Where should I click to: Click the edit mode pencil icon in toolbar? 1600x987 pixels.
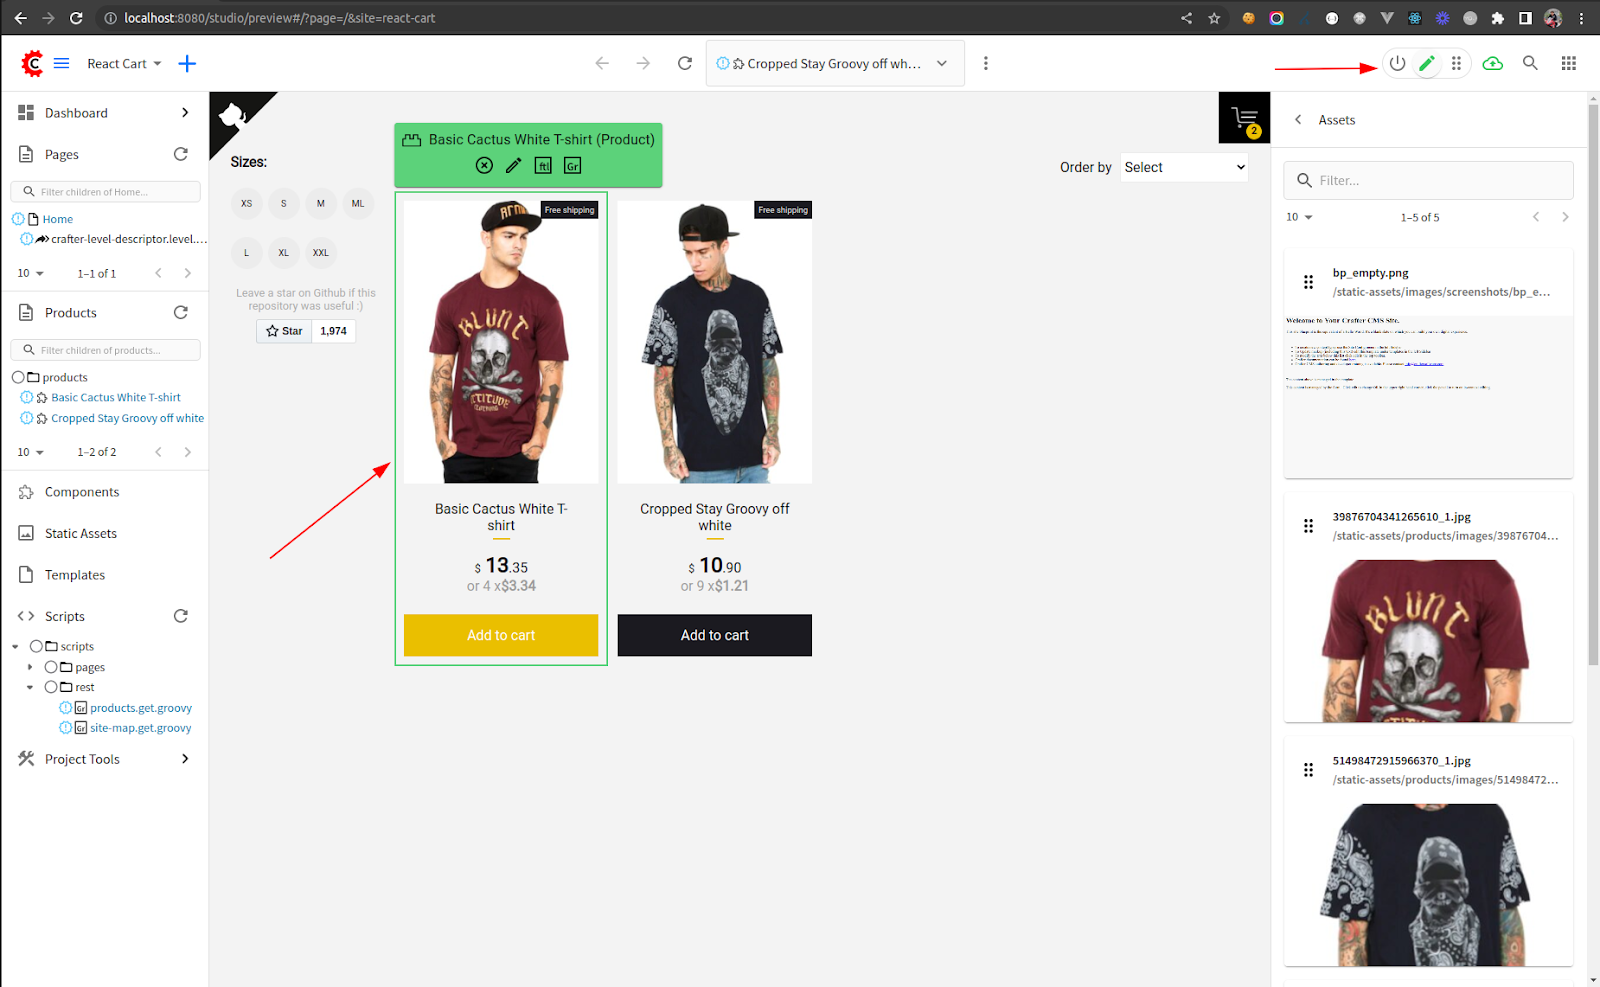pos(1427,63)
